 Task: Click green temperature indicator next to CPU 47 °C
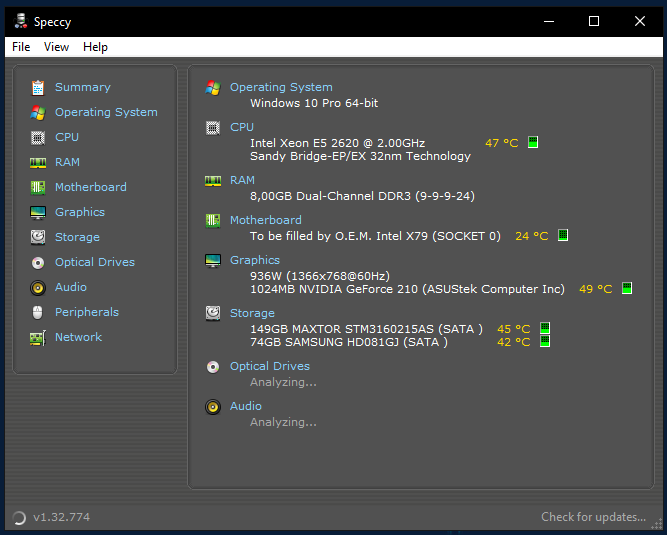(x=533, y=142)
